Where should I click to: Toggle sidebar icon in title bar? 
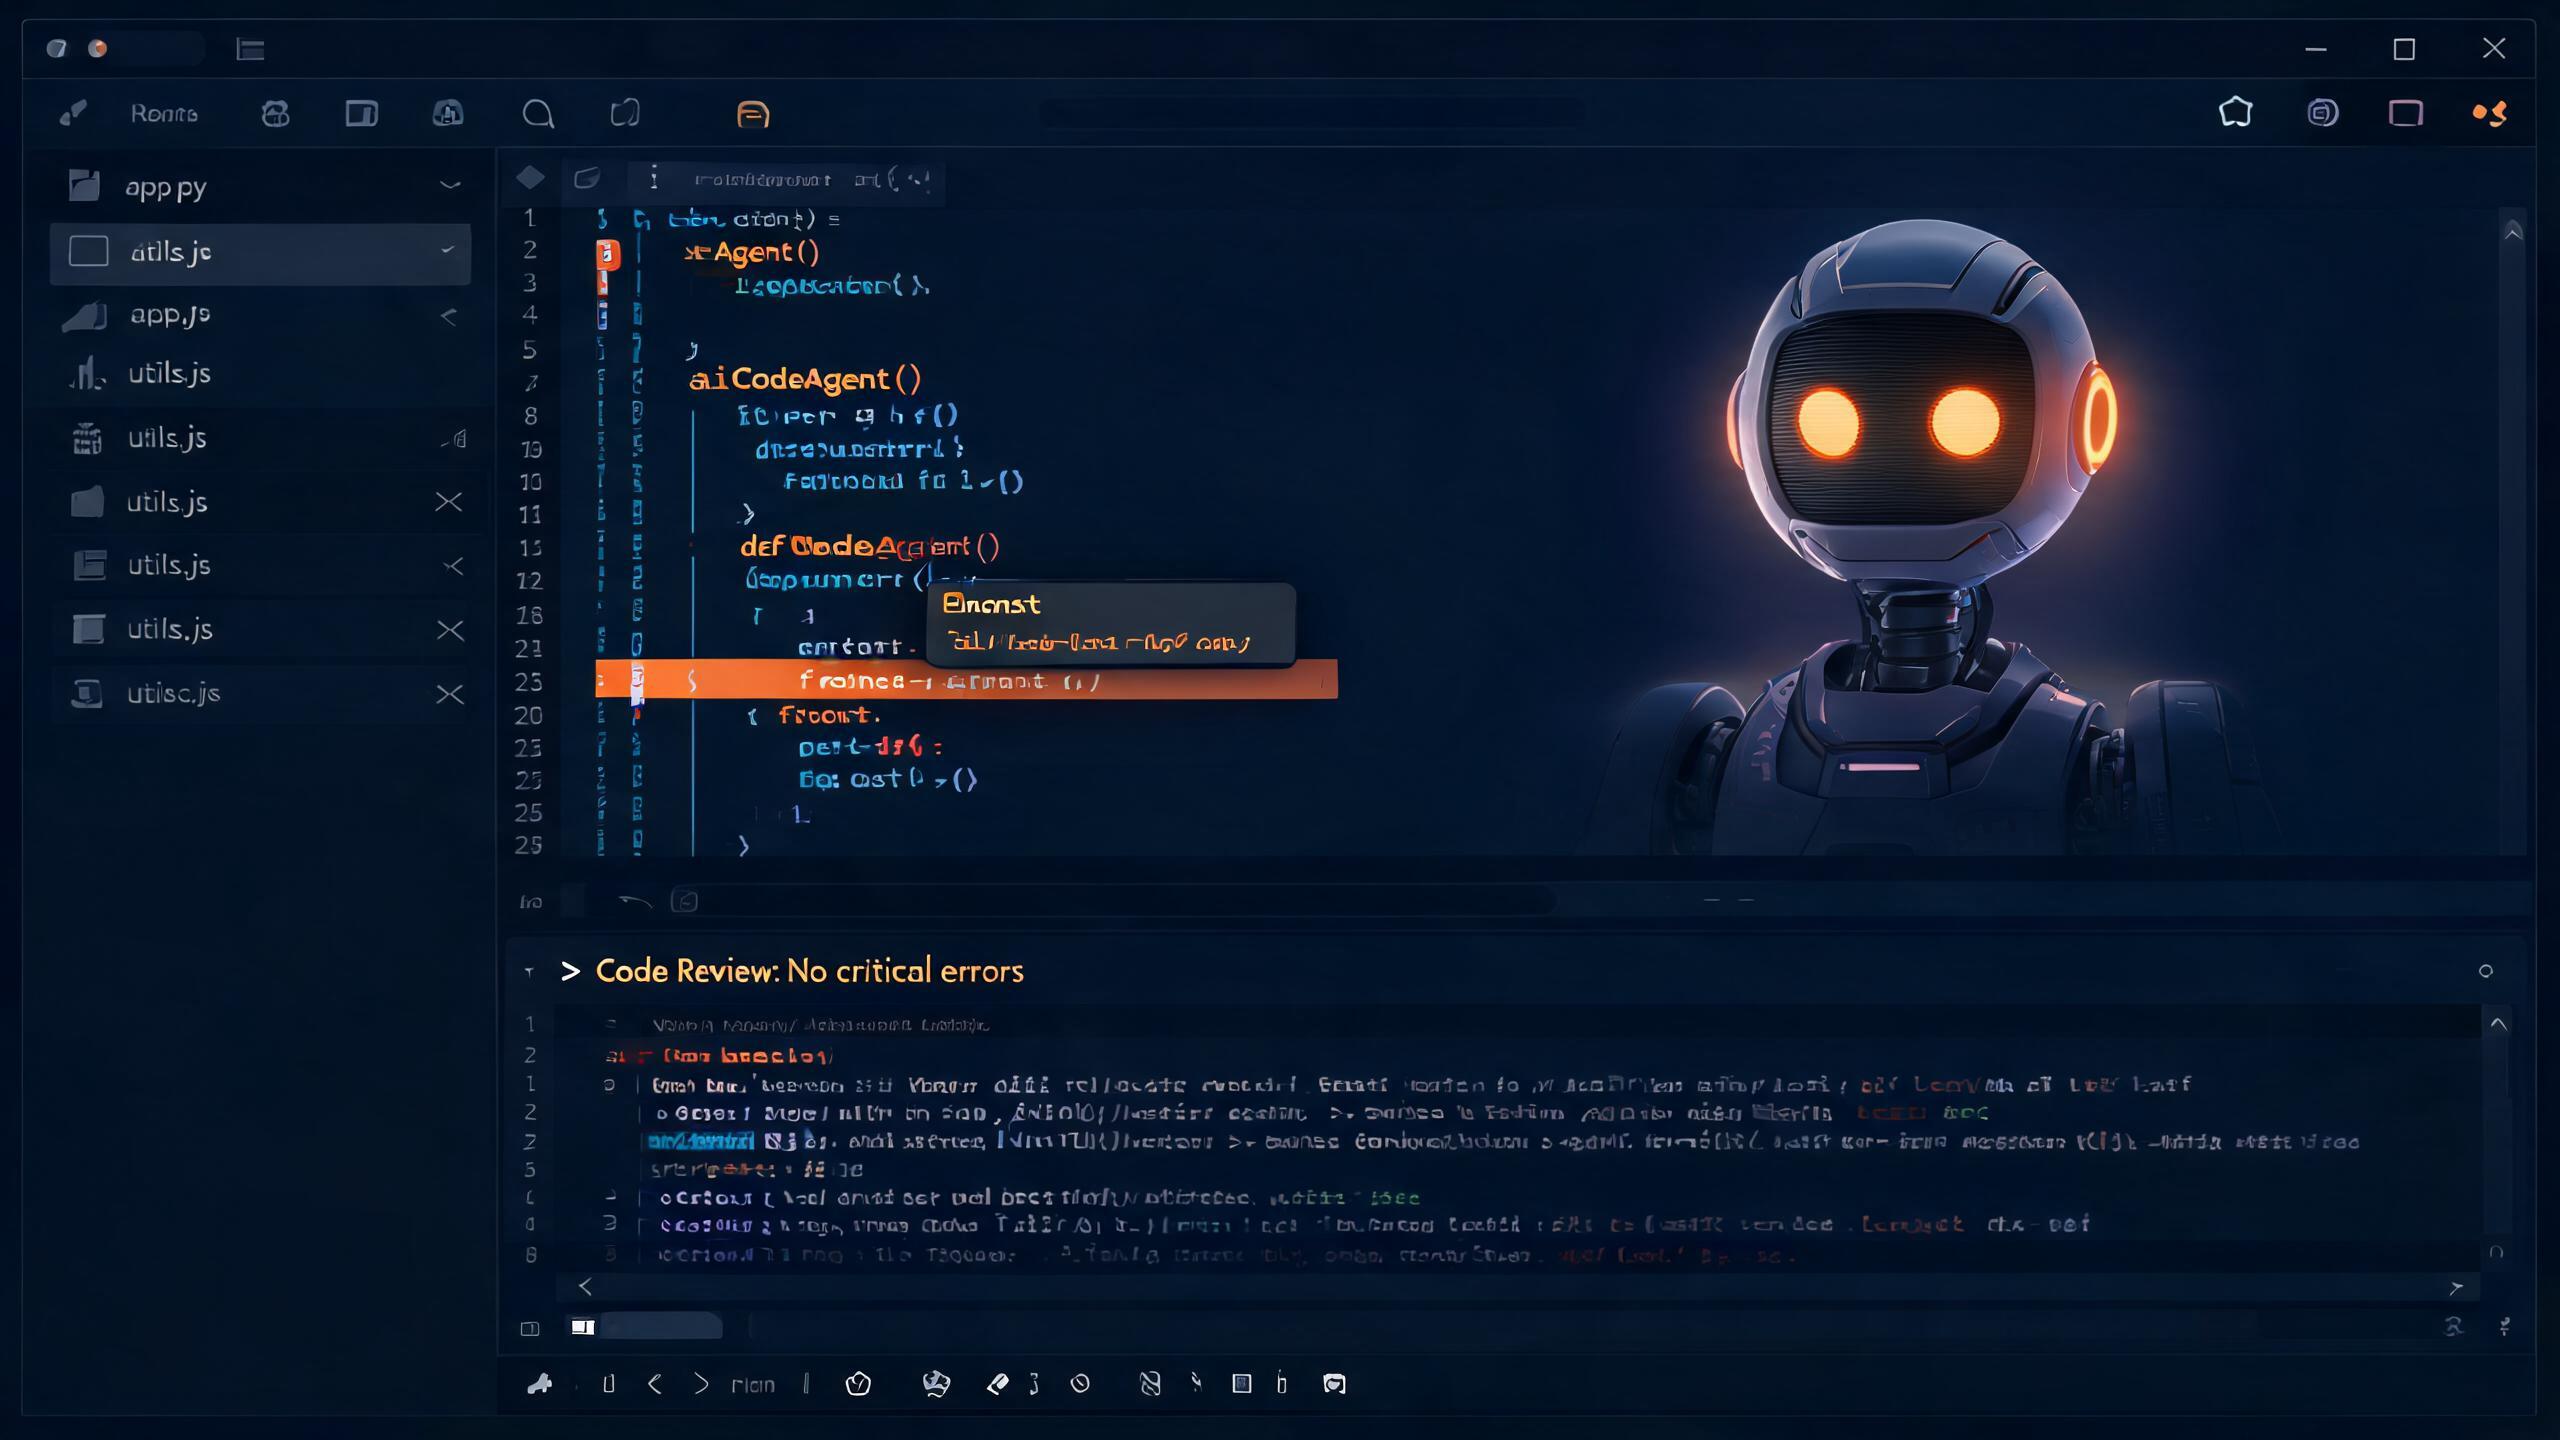250,49
